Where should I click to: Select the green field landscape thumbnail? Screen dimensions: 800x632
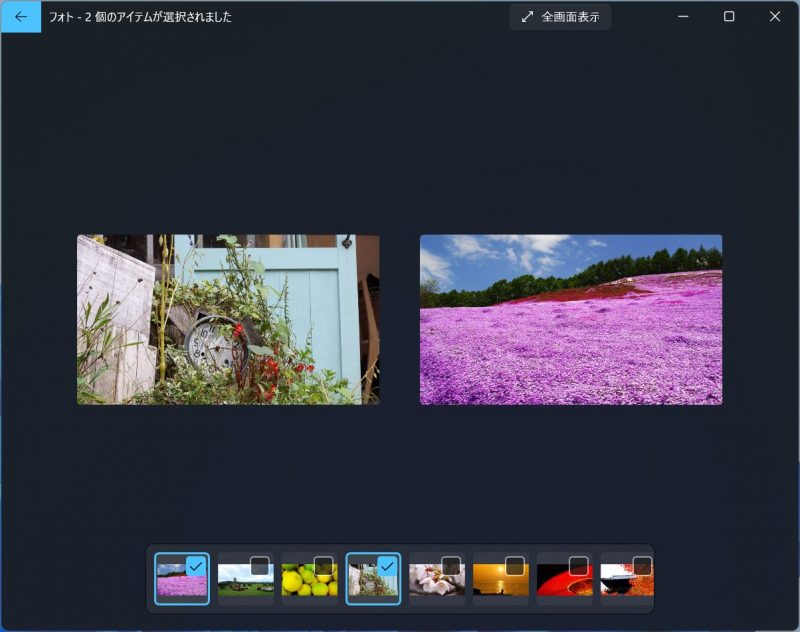coord(245,579)
